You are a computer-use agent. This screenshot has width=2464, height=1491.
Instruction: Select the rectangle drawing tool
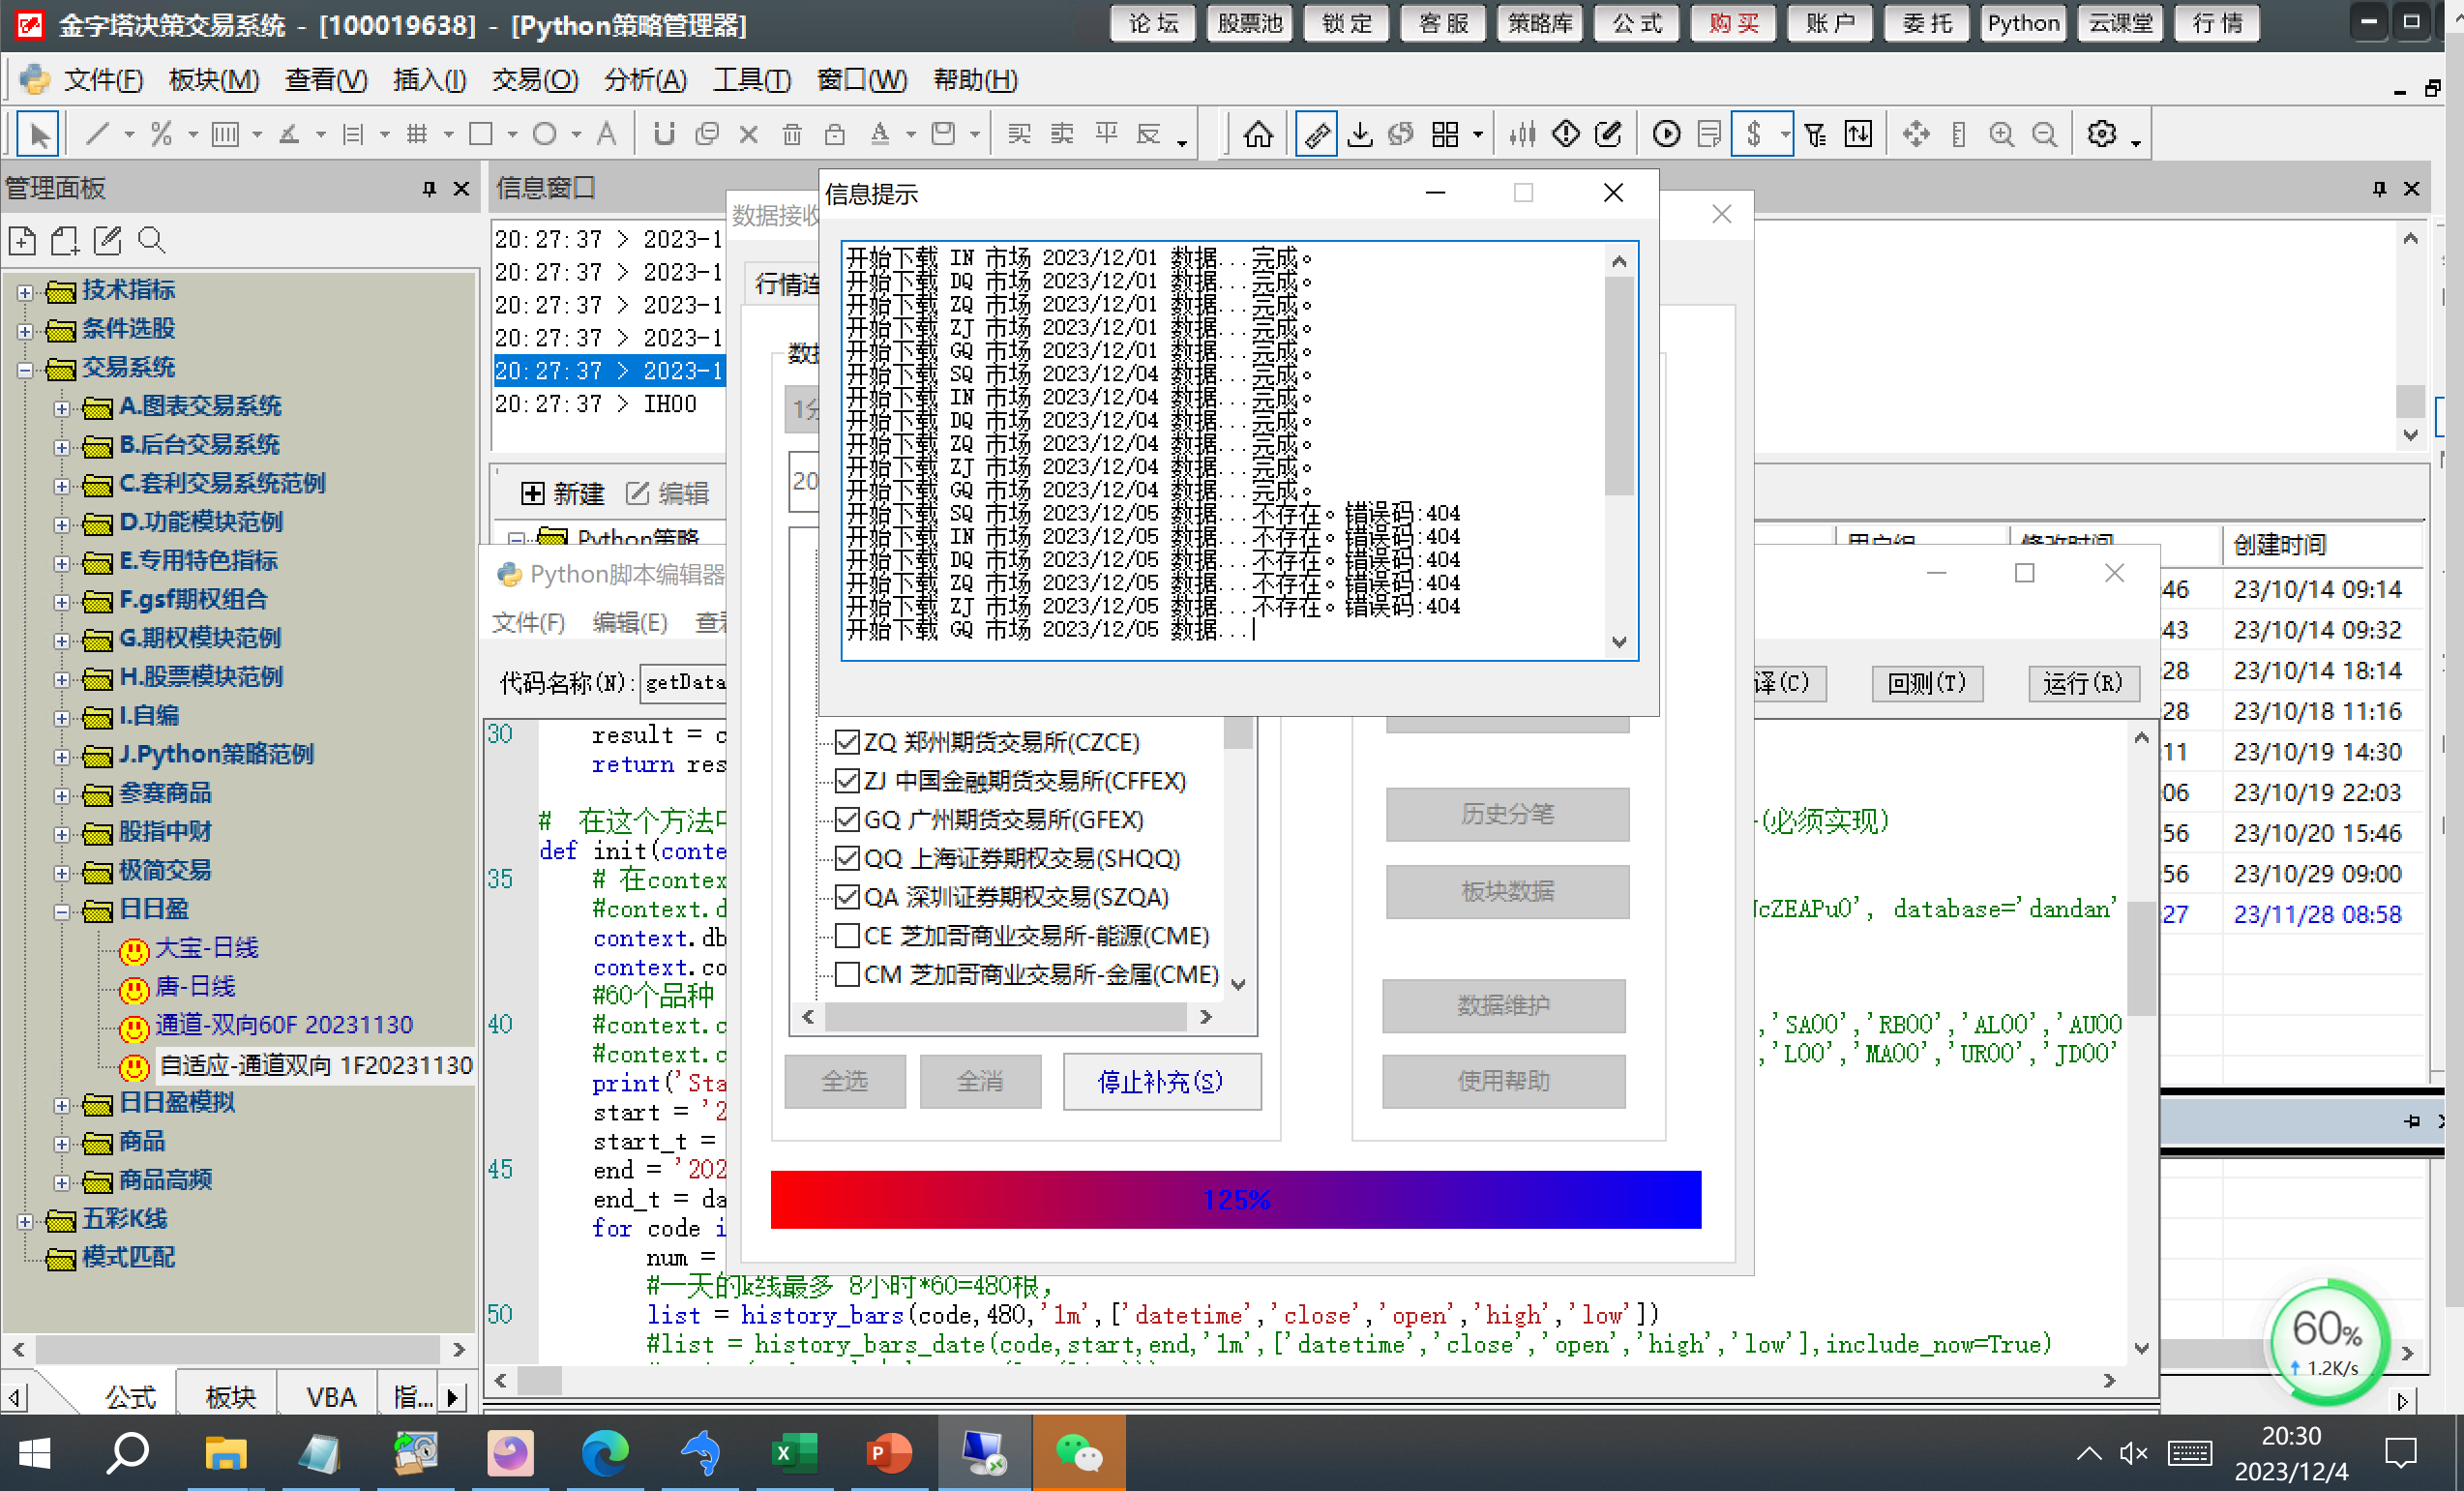(x=481, y=134)
